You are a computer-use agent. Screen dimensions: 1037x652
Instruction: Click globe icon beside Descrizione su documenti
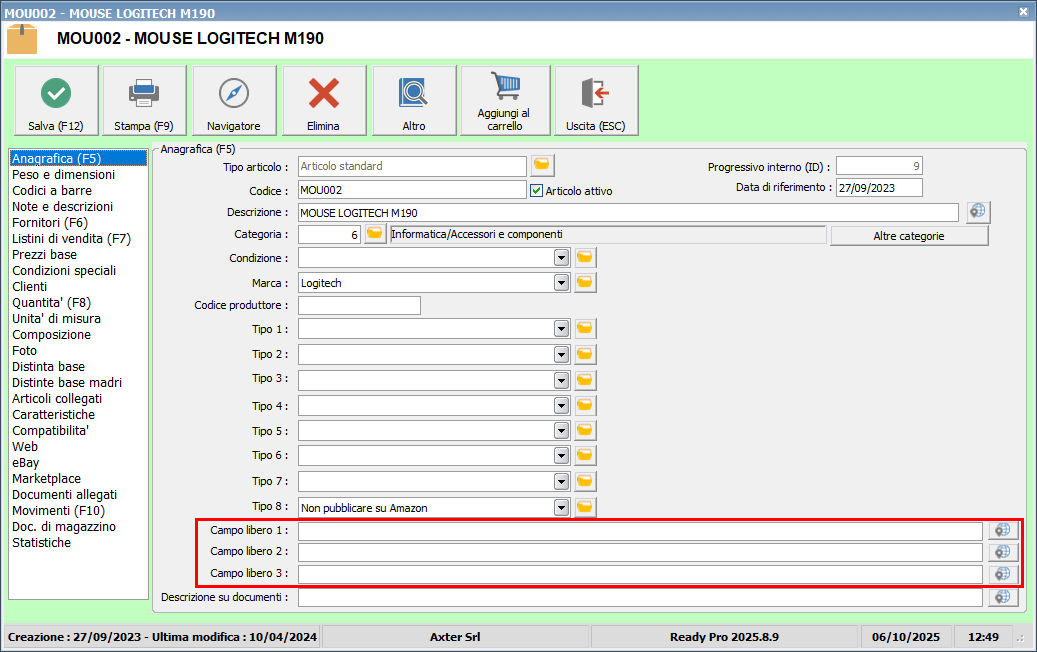click(x=1003, y=597)
